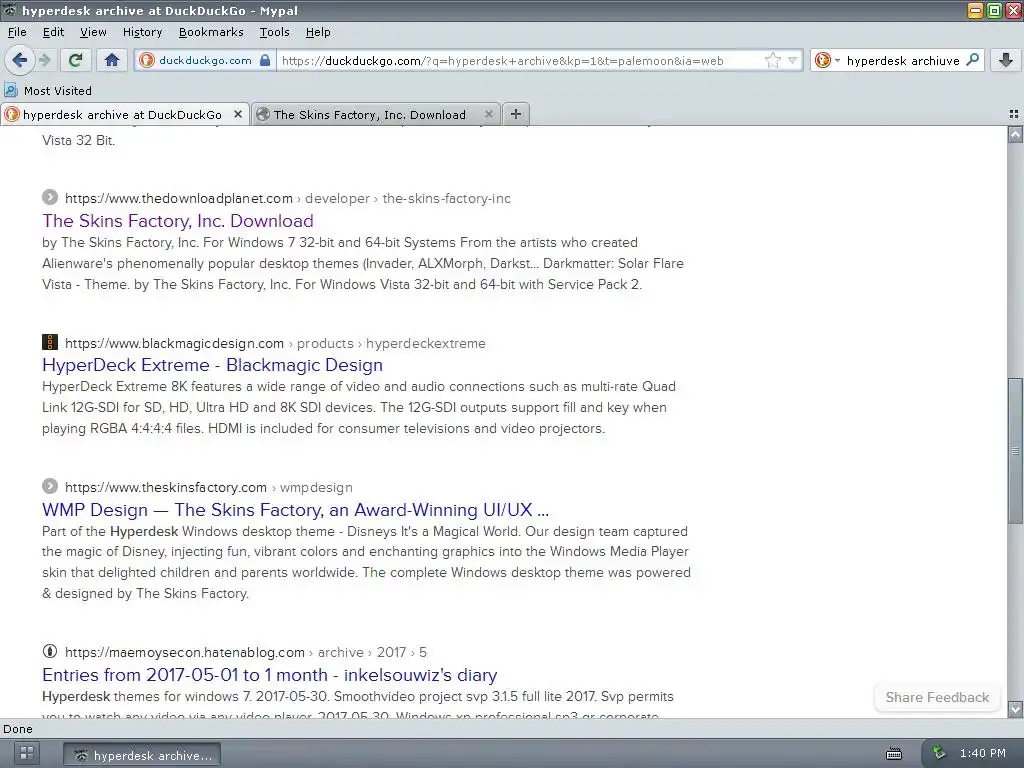Image resolution: width=1024 pixels, height=768 pixels.
Task: Open The Skins Factory, Inc. Download result
Action: click(178, 221)
